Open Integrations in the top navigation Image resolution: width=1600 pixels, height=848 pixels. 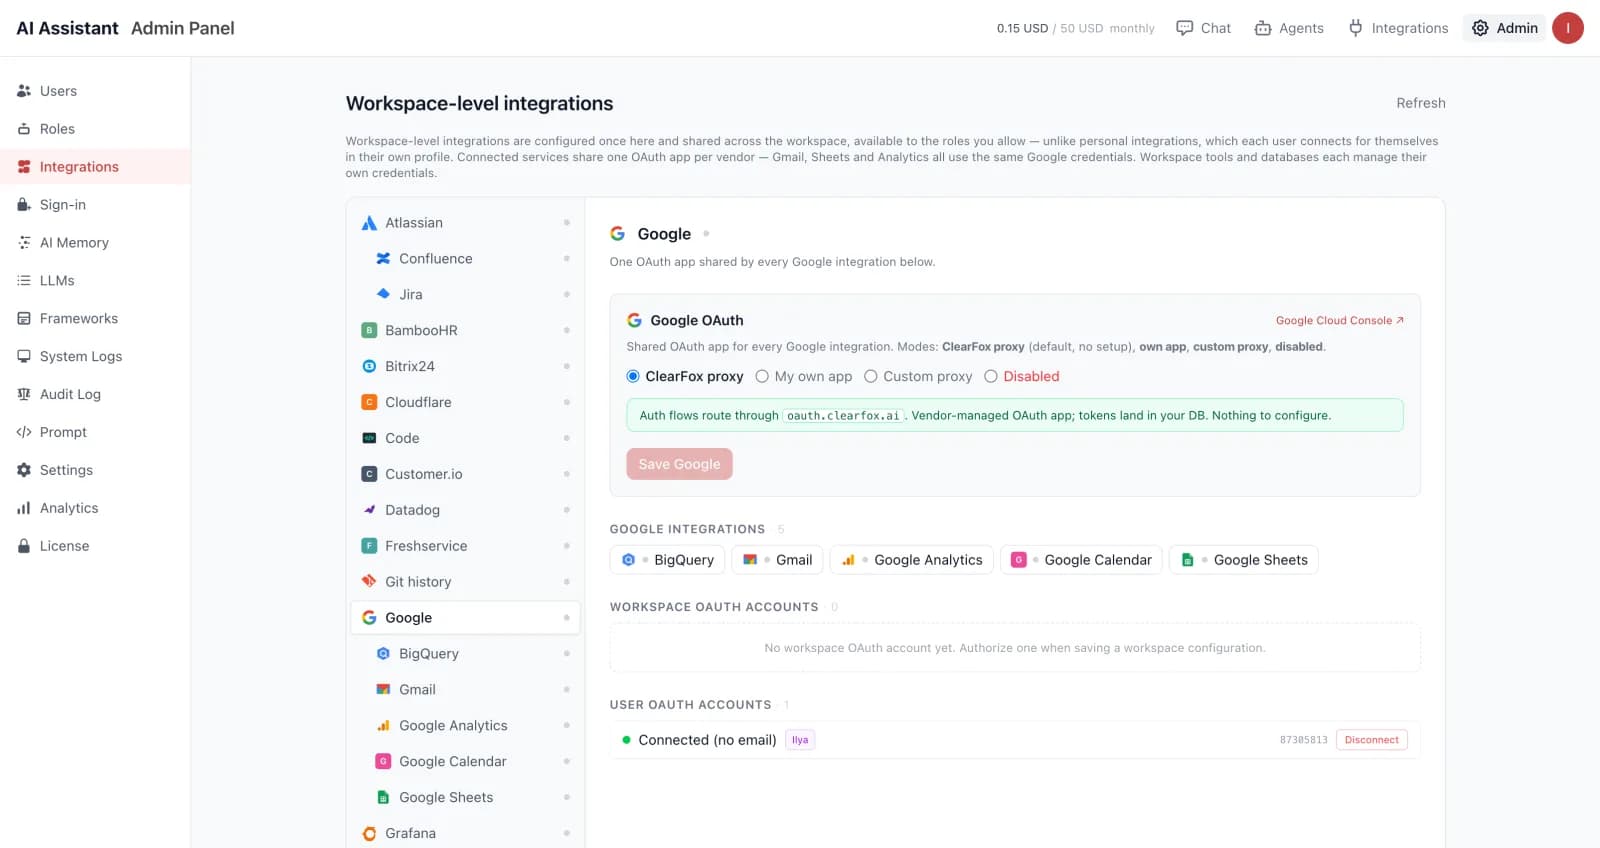coord(1398,28)
